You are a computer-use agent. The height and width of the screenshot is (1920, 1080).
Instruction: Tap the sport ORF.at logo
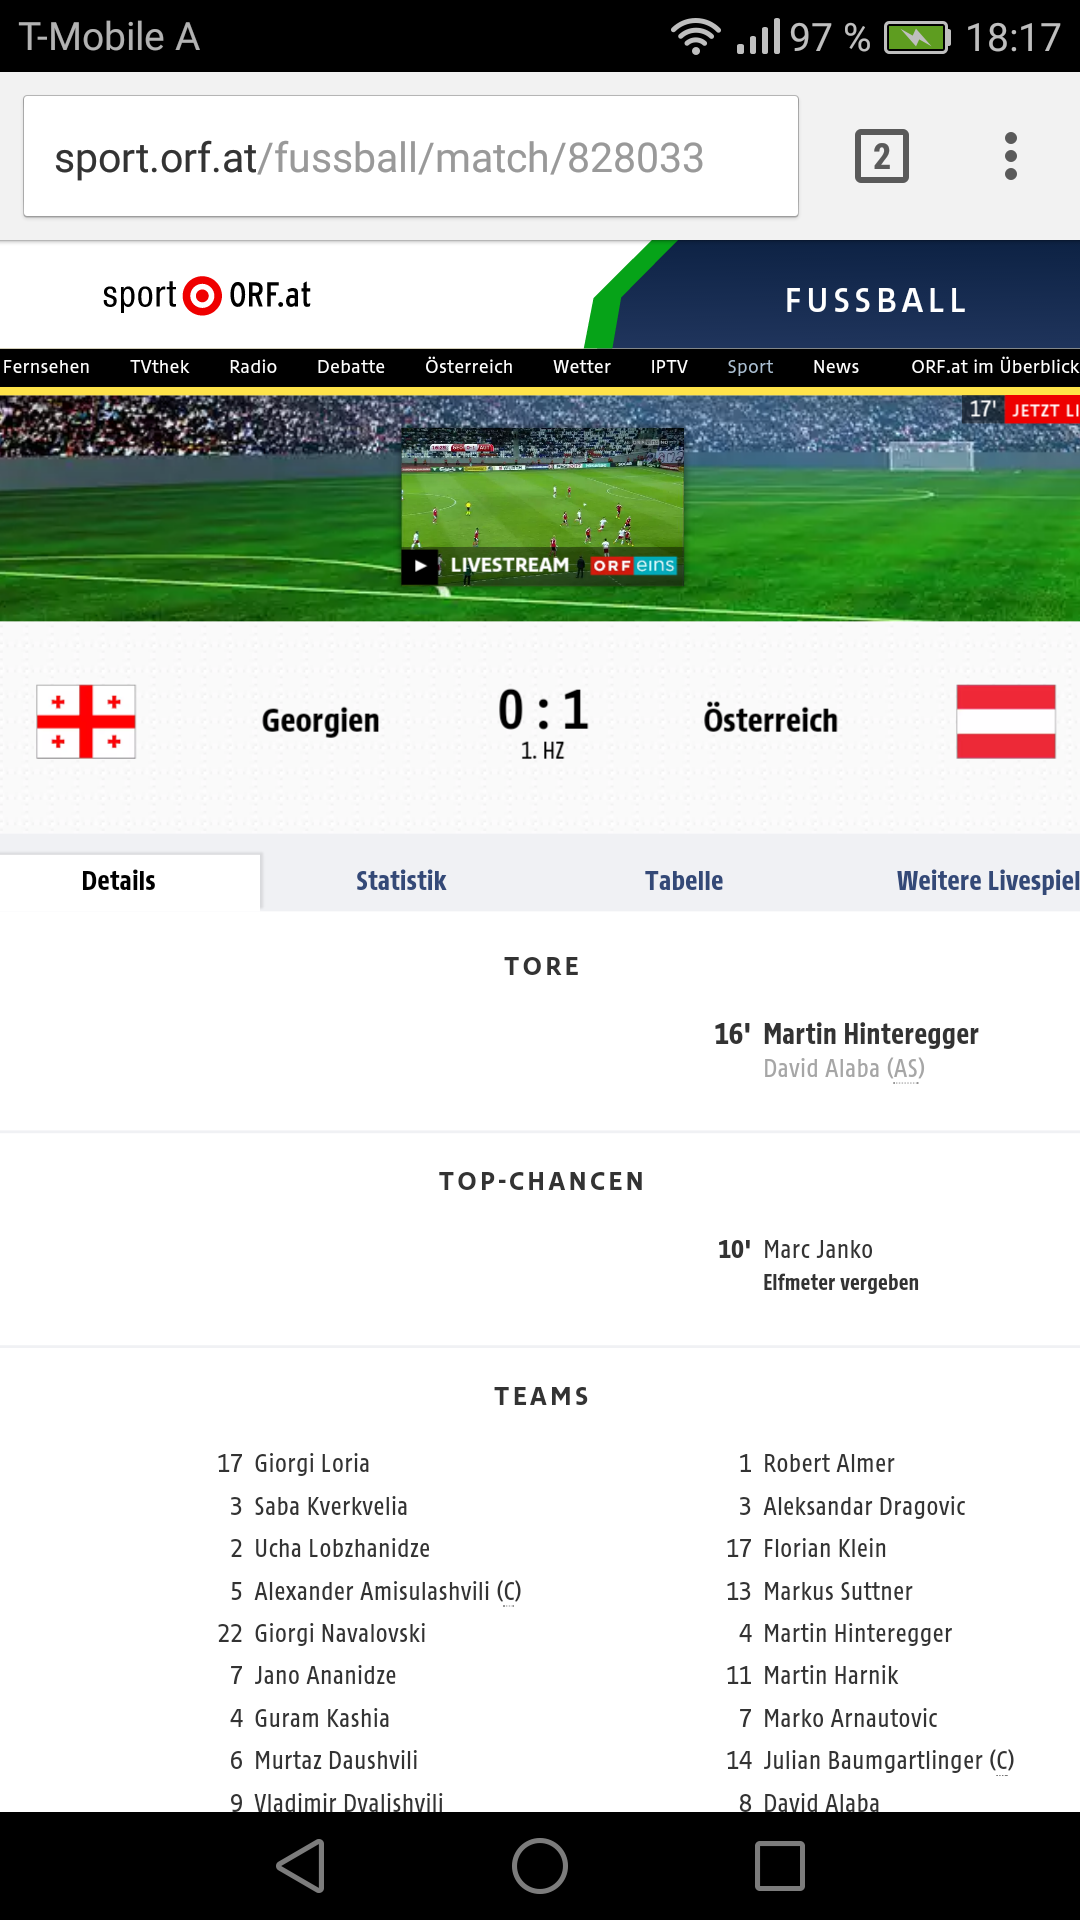[x=207, y=295]
